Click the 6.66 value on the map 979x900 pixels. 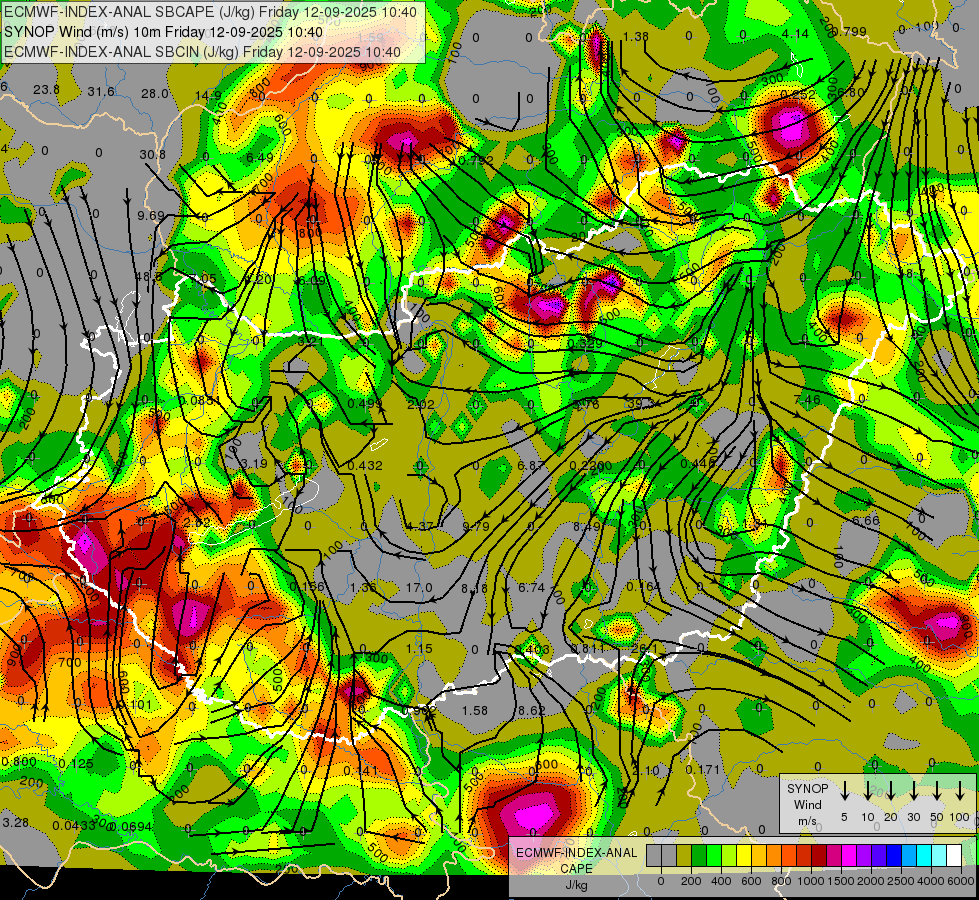(865, 521)
